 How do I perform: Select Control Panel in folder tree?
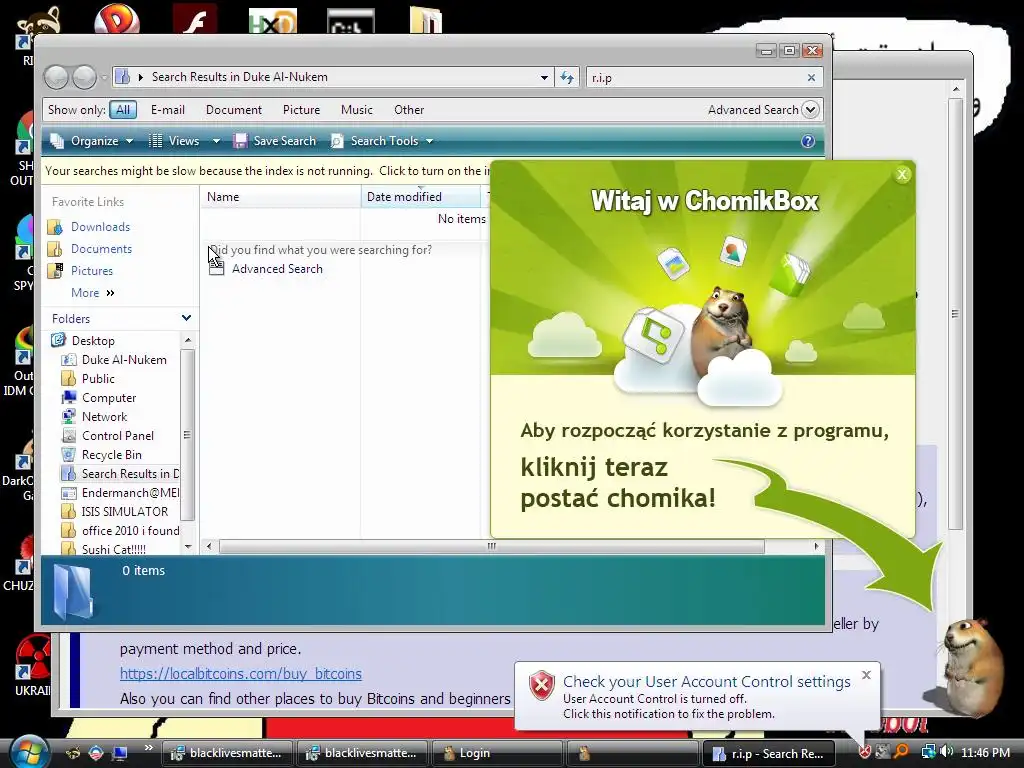coord(118,436)
